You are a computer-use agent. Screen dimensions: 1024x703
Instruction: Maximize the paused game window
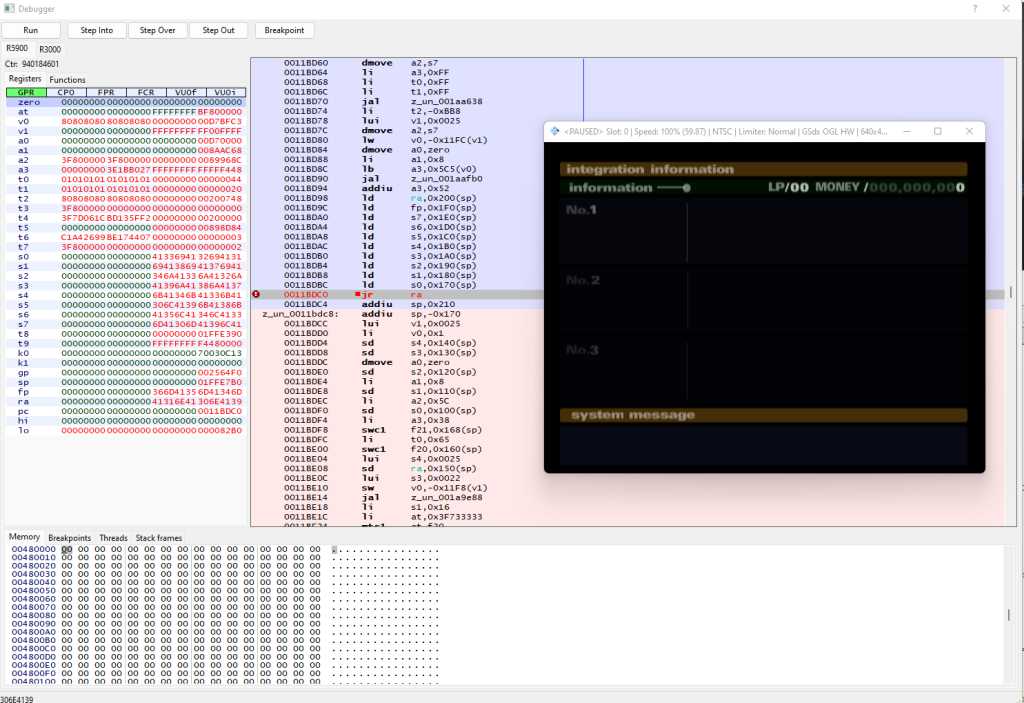tap(937, 131)
